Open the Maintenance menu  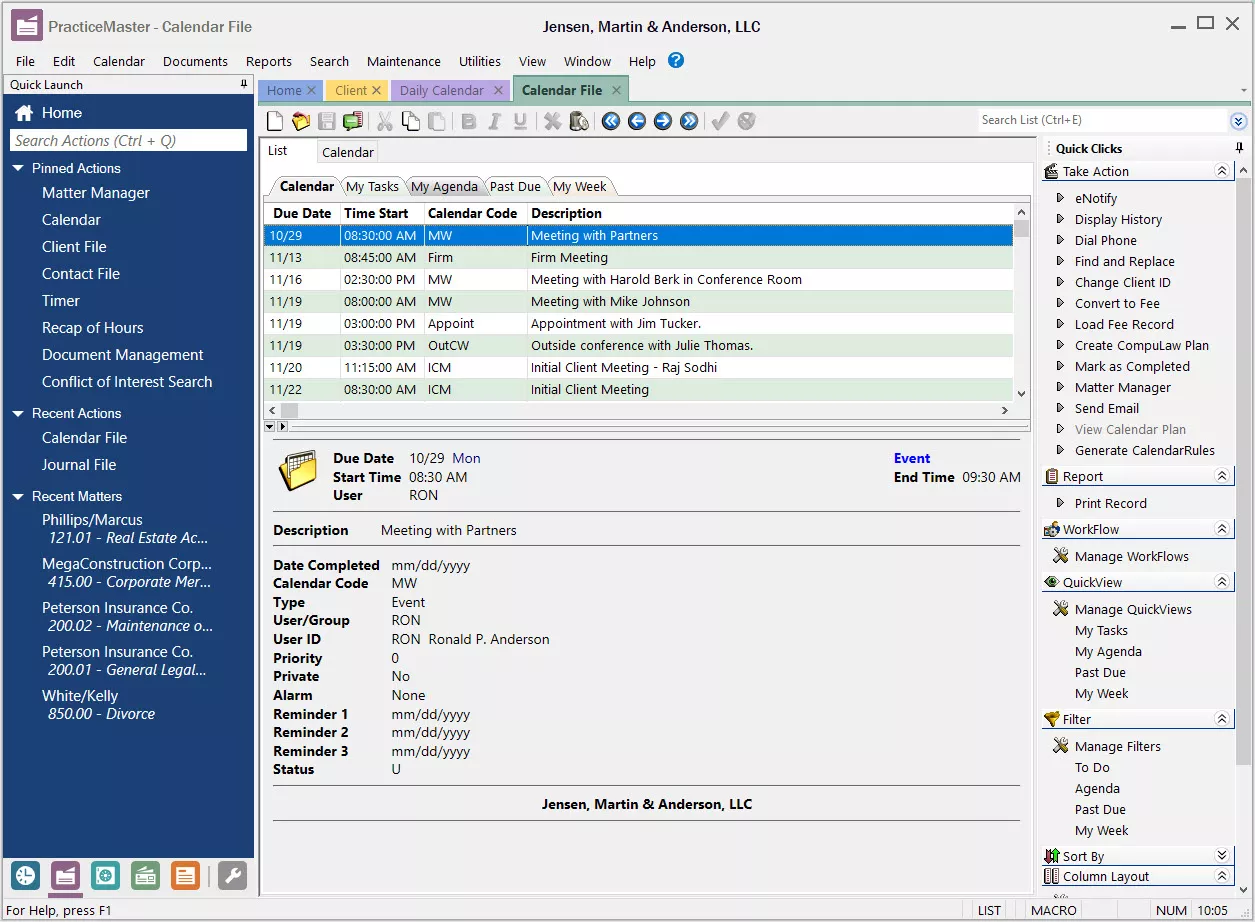pyautogui.click(x=403, y=61)
